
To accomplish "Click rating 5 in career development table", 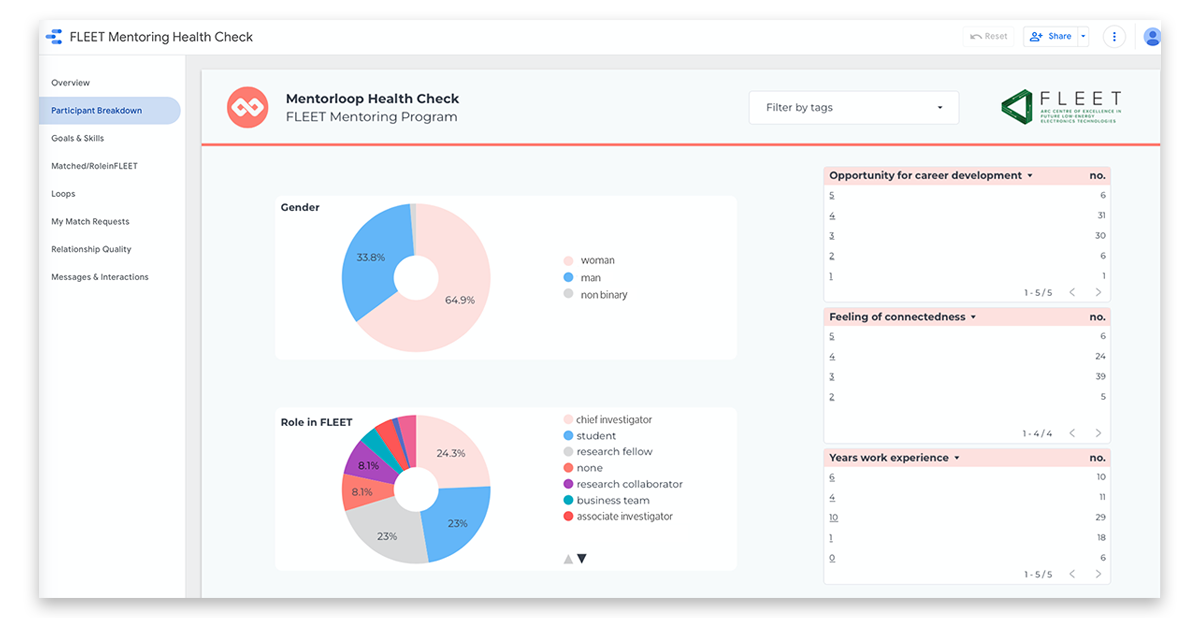I will [832, 196].
